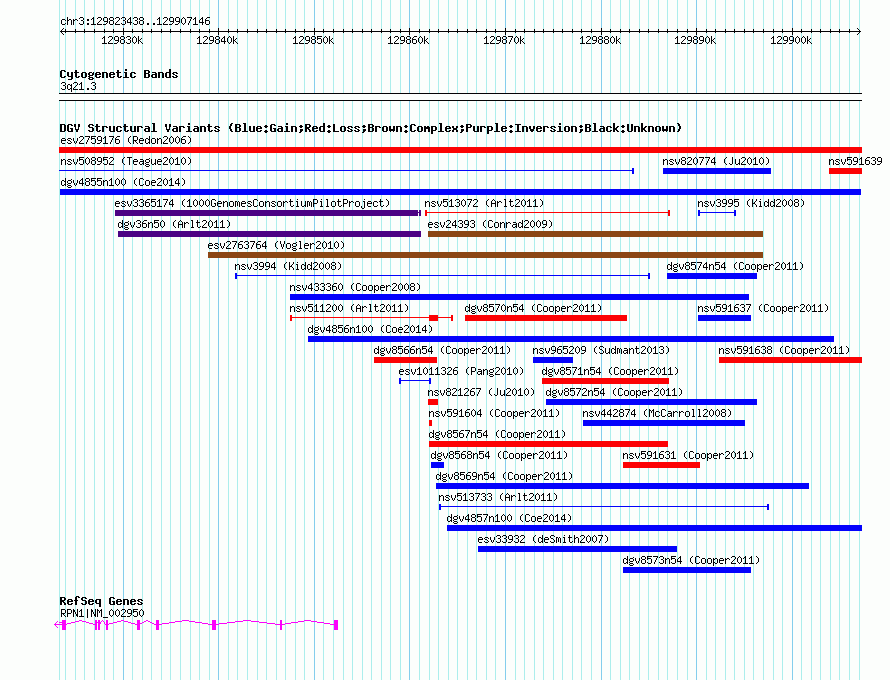Select the brown esv24393 complex bar

(x=595, y=234)
